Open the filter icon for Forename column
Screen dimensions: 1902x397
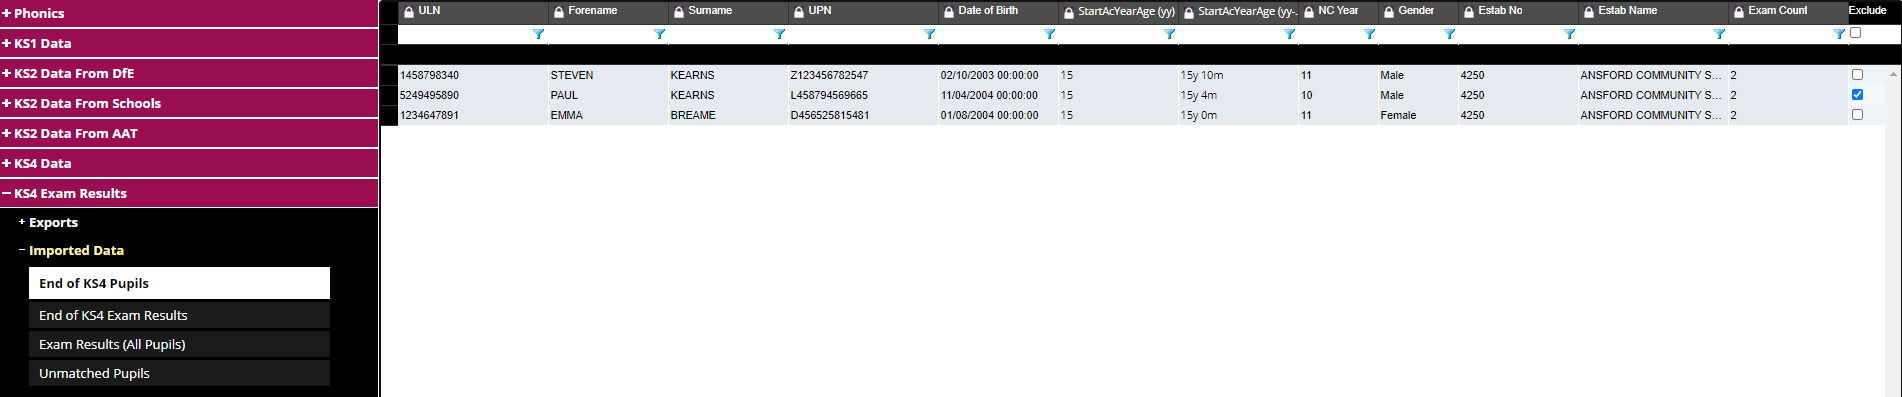coord(659,34)
